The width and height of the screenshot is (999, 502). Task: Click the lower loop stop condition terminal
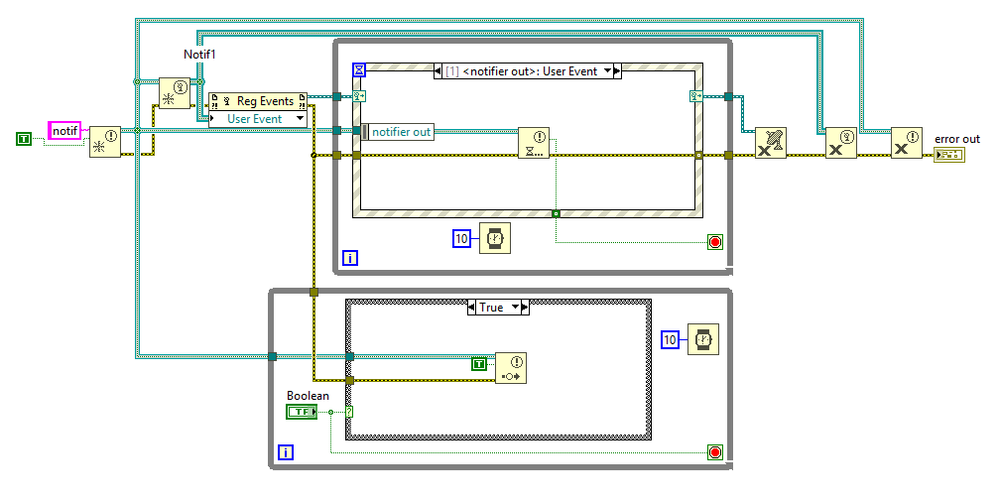click(715, 452)
